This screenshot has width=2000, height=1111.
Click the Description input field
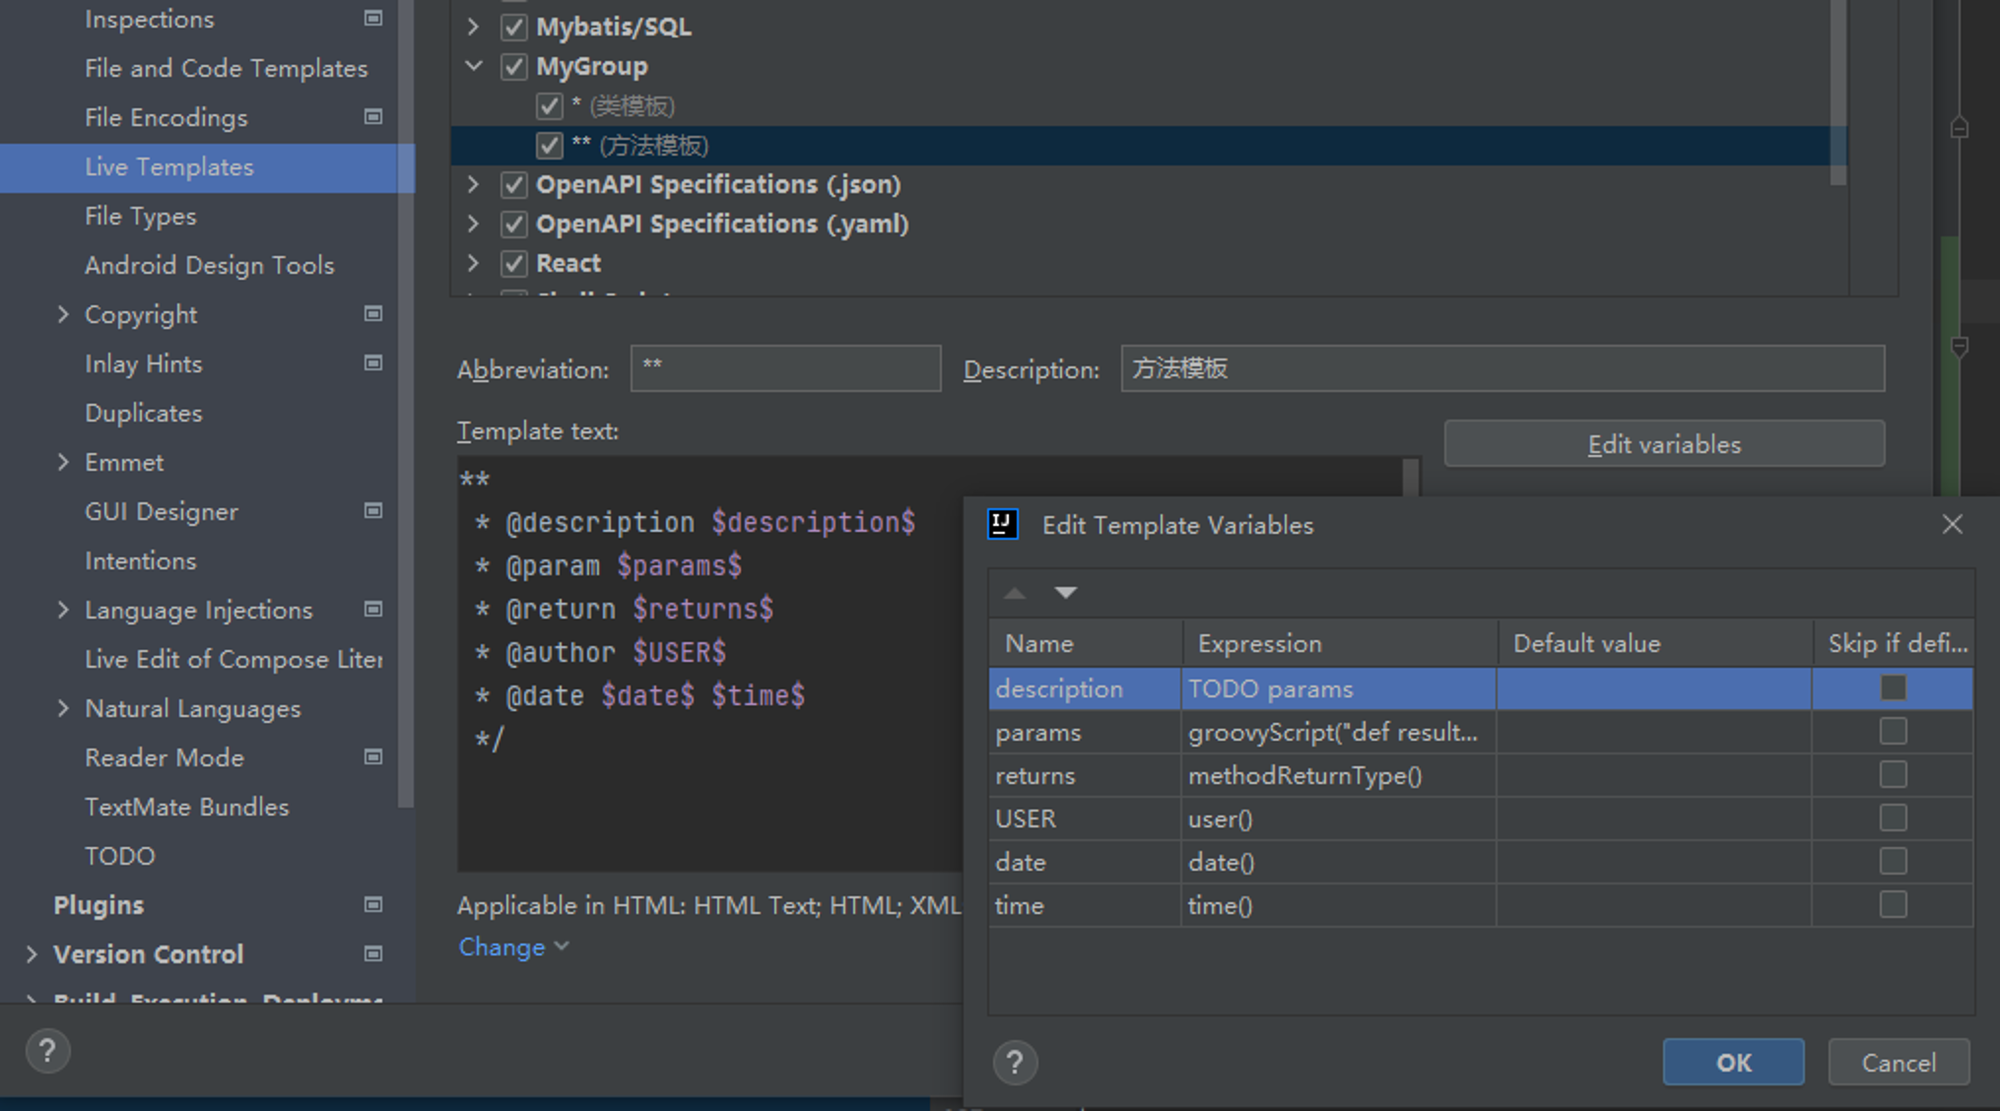pos(1502,368)
